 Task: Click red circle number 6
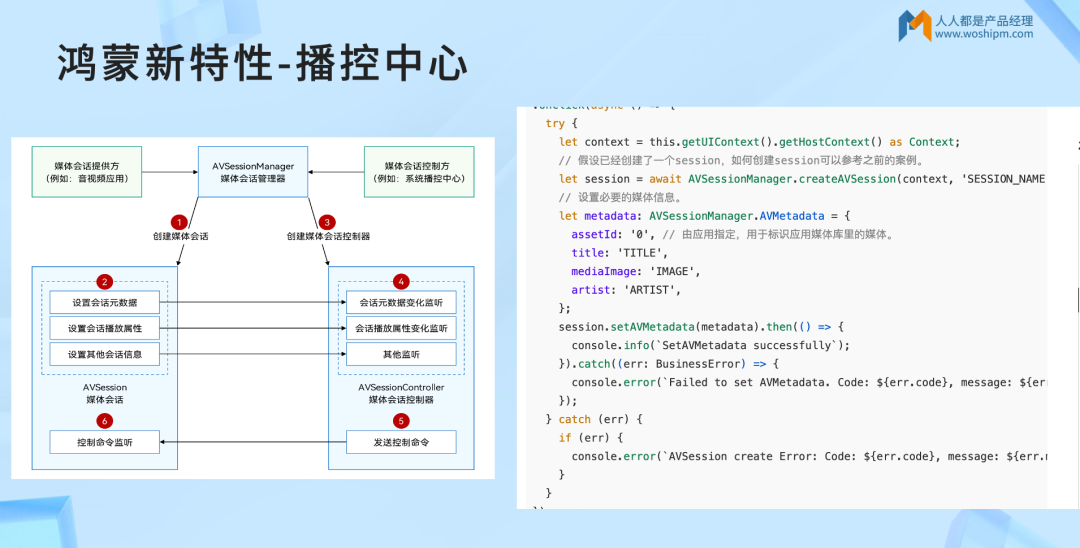tap(104, 421)
